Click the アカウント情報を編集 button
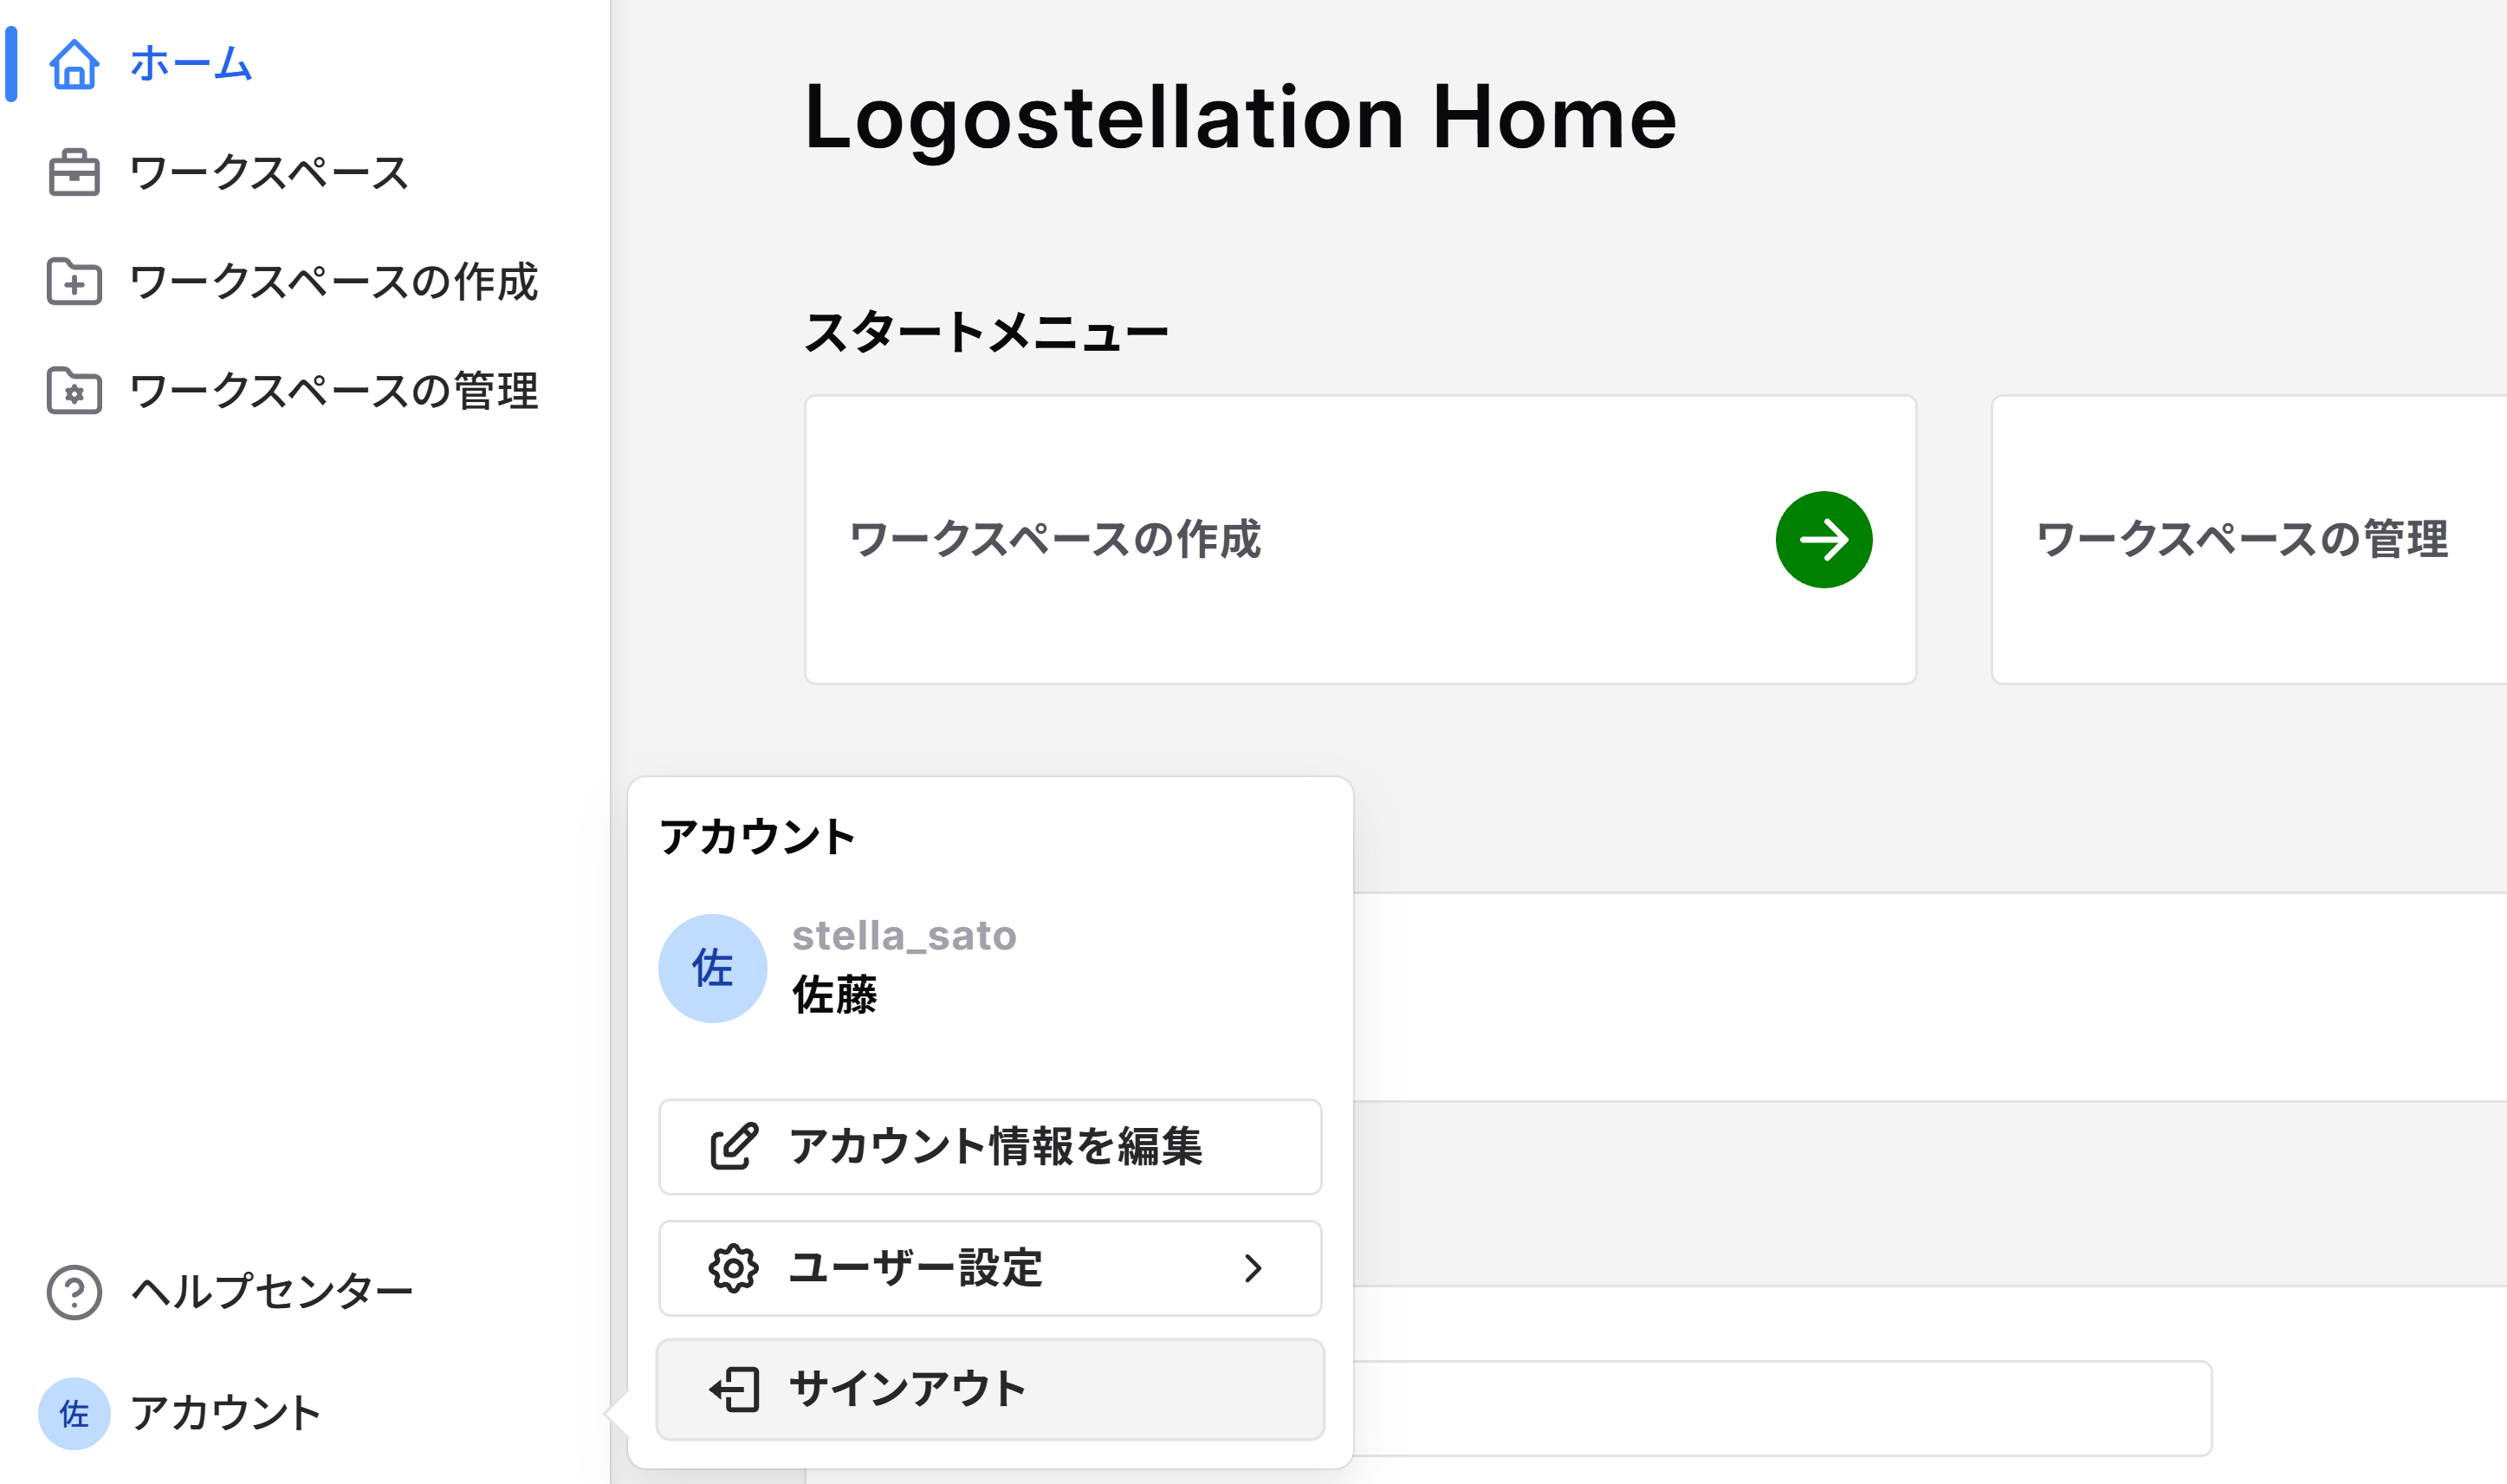 (x=988, y=1147)
